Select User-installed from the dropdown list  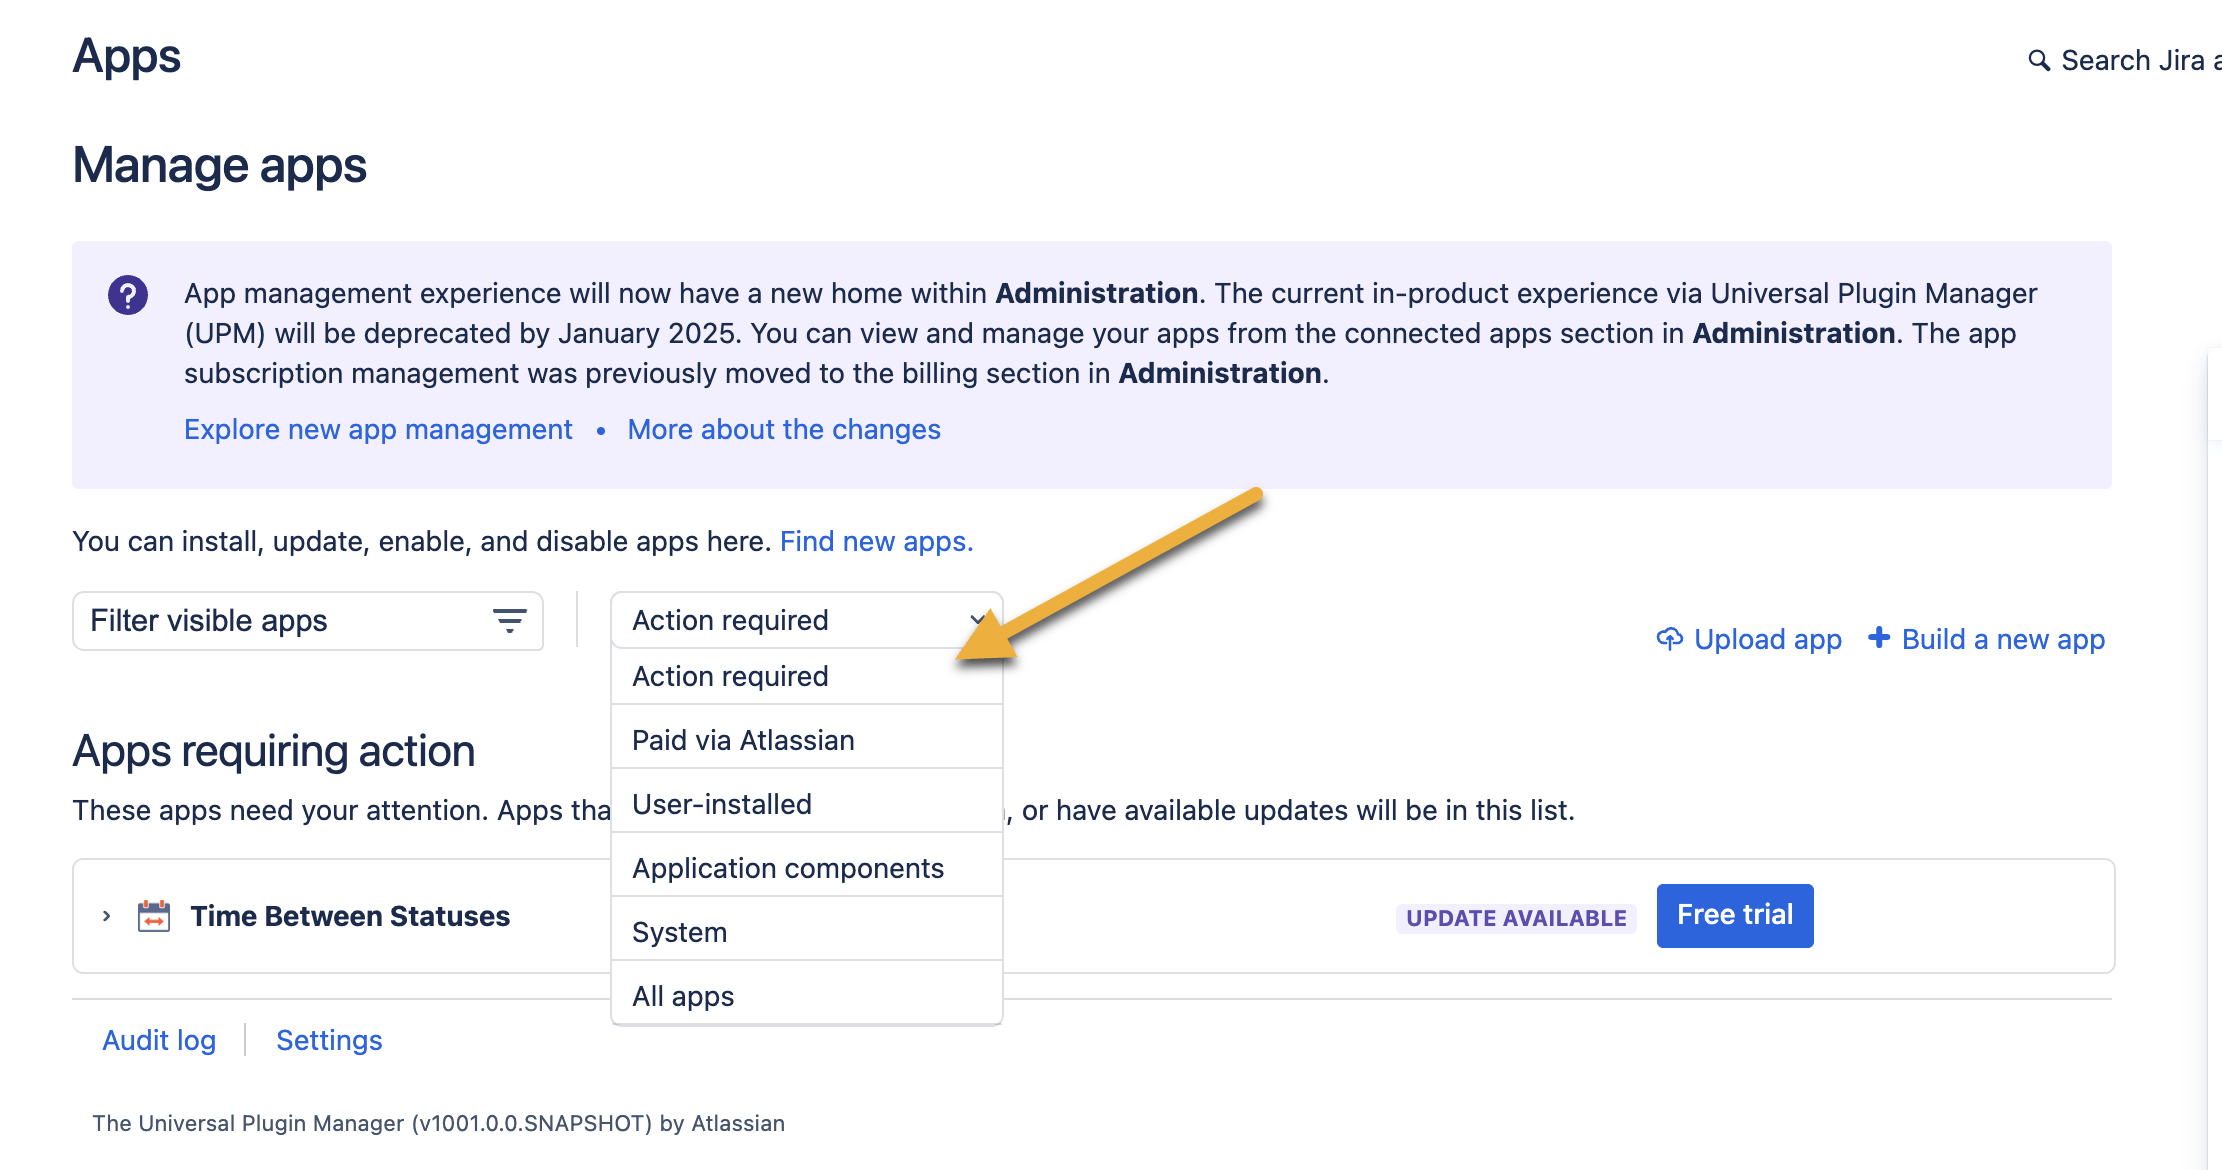click(722, 805)
